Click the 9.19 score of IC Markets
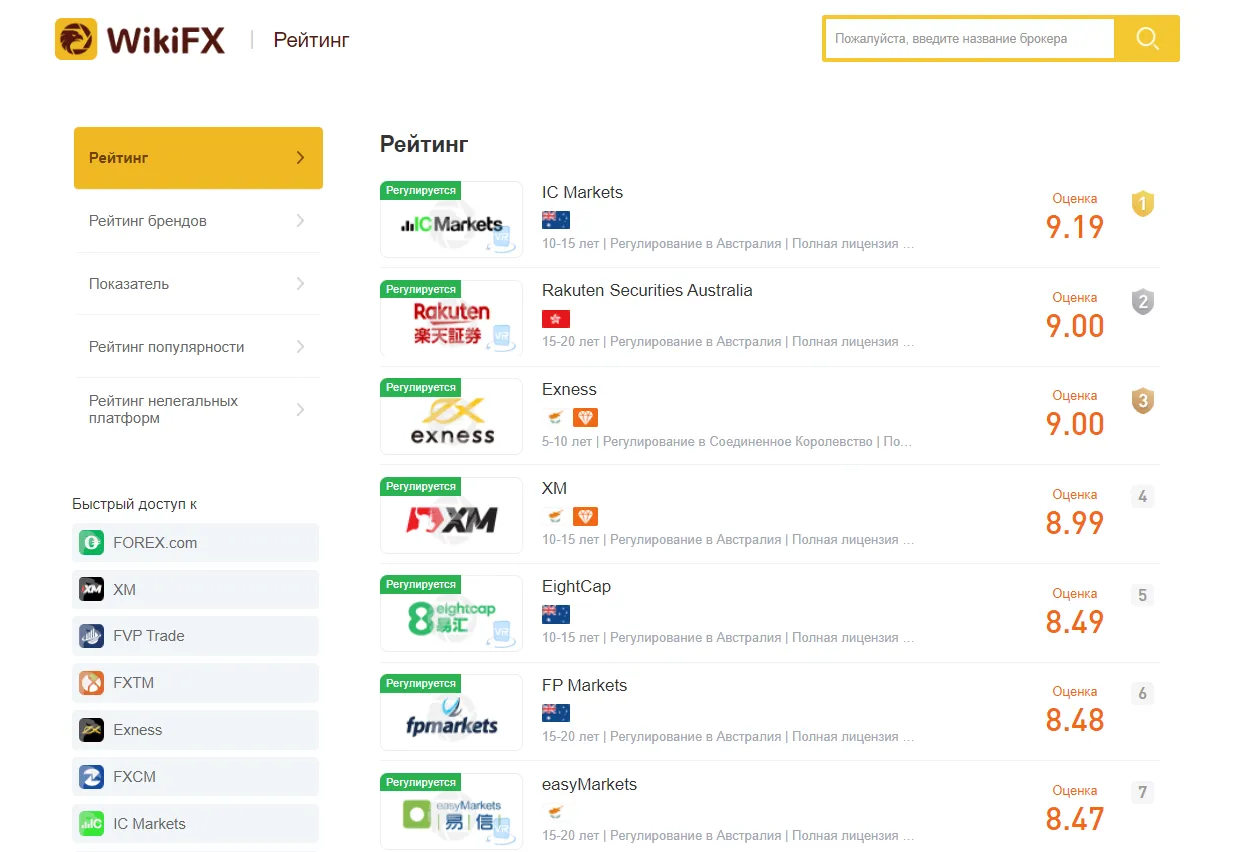The width and height of the screenshot is (1234, 852). (1075, 227)
